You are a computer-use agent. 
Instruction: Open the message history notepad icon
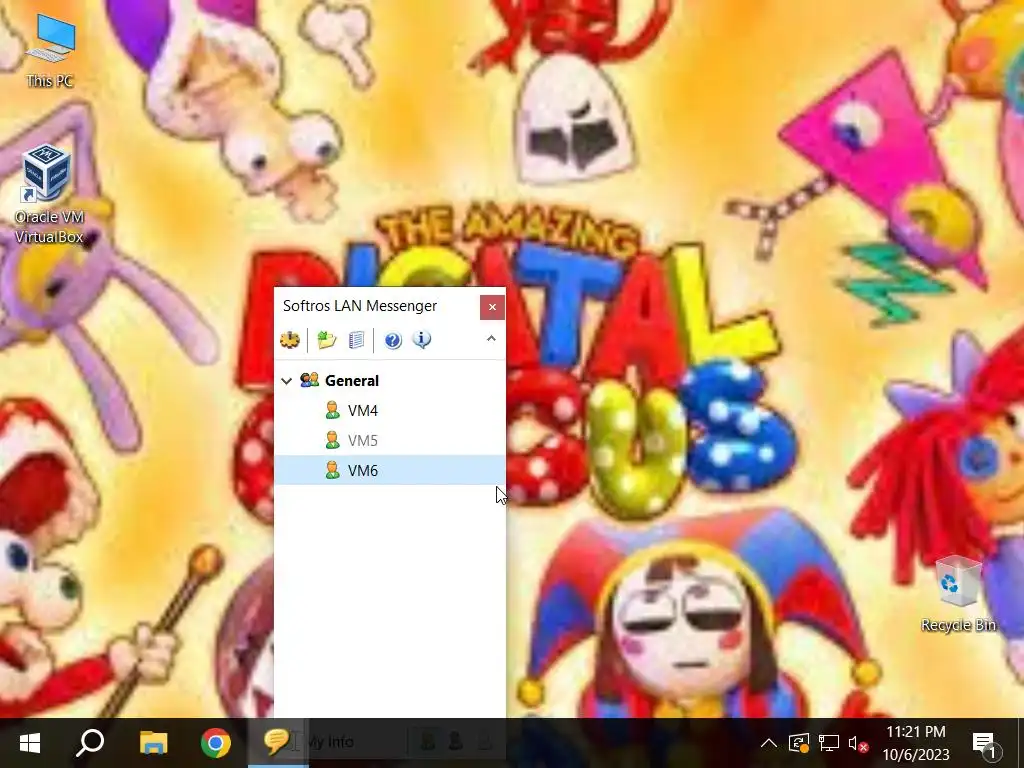357,340
